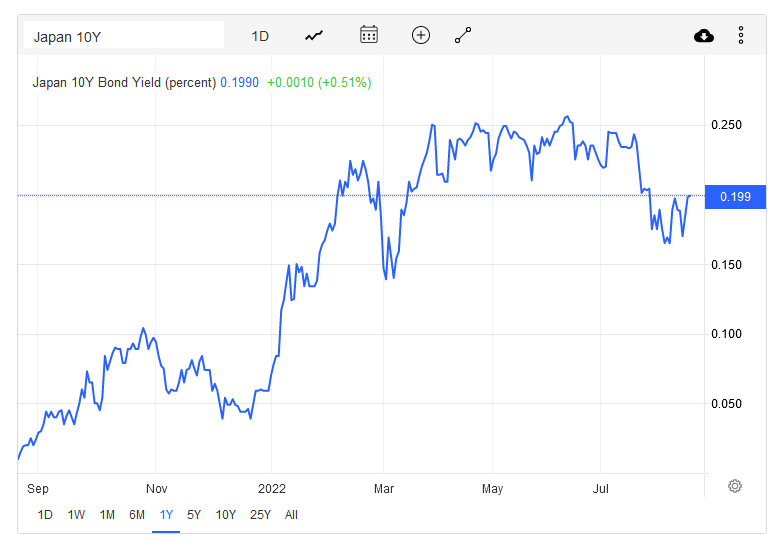The image size is (779, 546).
Task: Change chart type with line chart icon
Action: pos(314,36)
